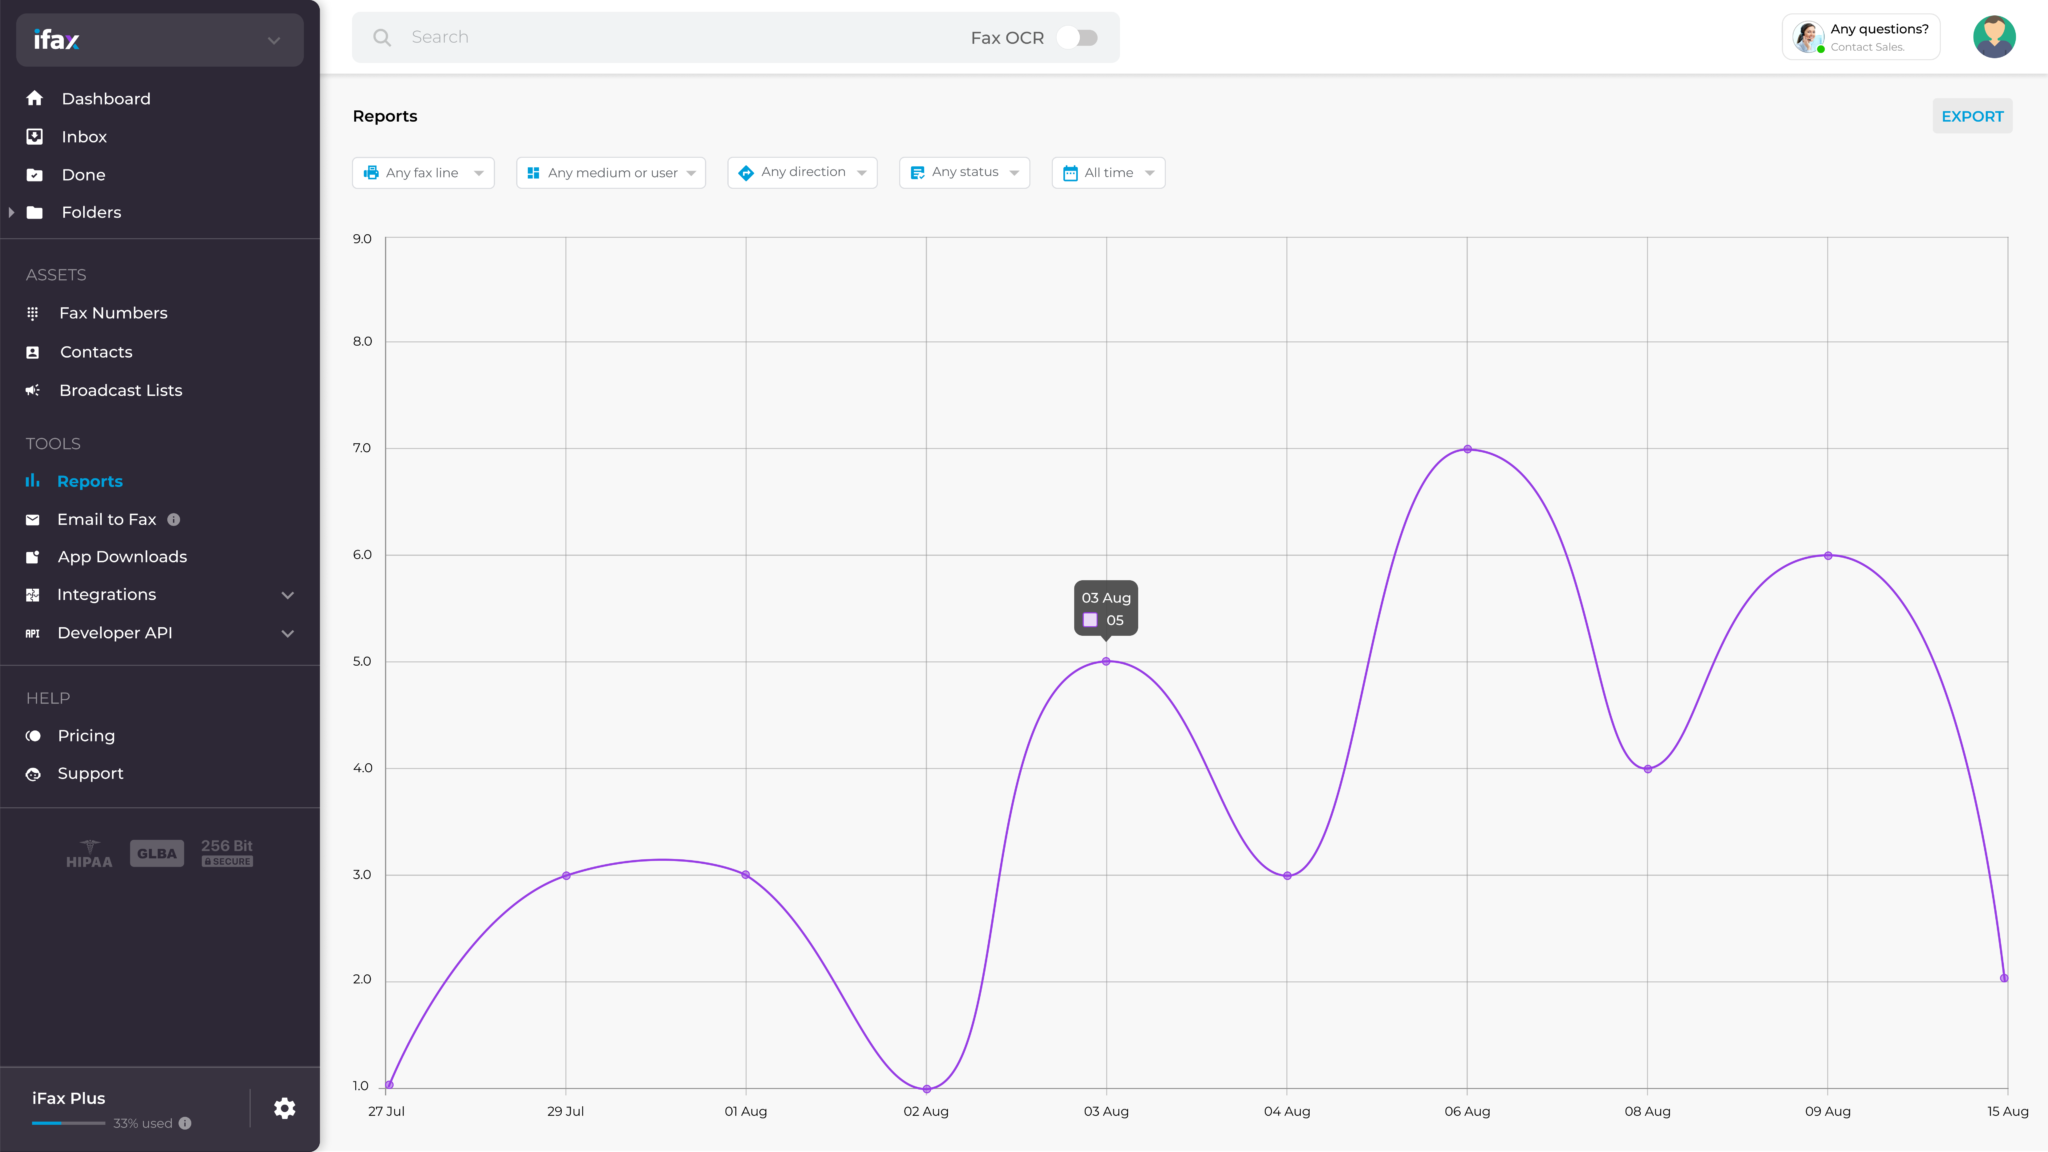Click the Support headset icon
The width and height of the screenshot is (2048, 1152).
pos(33,774)
